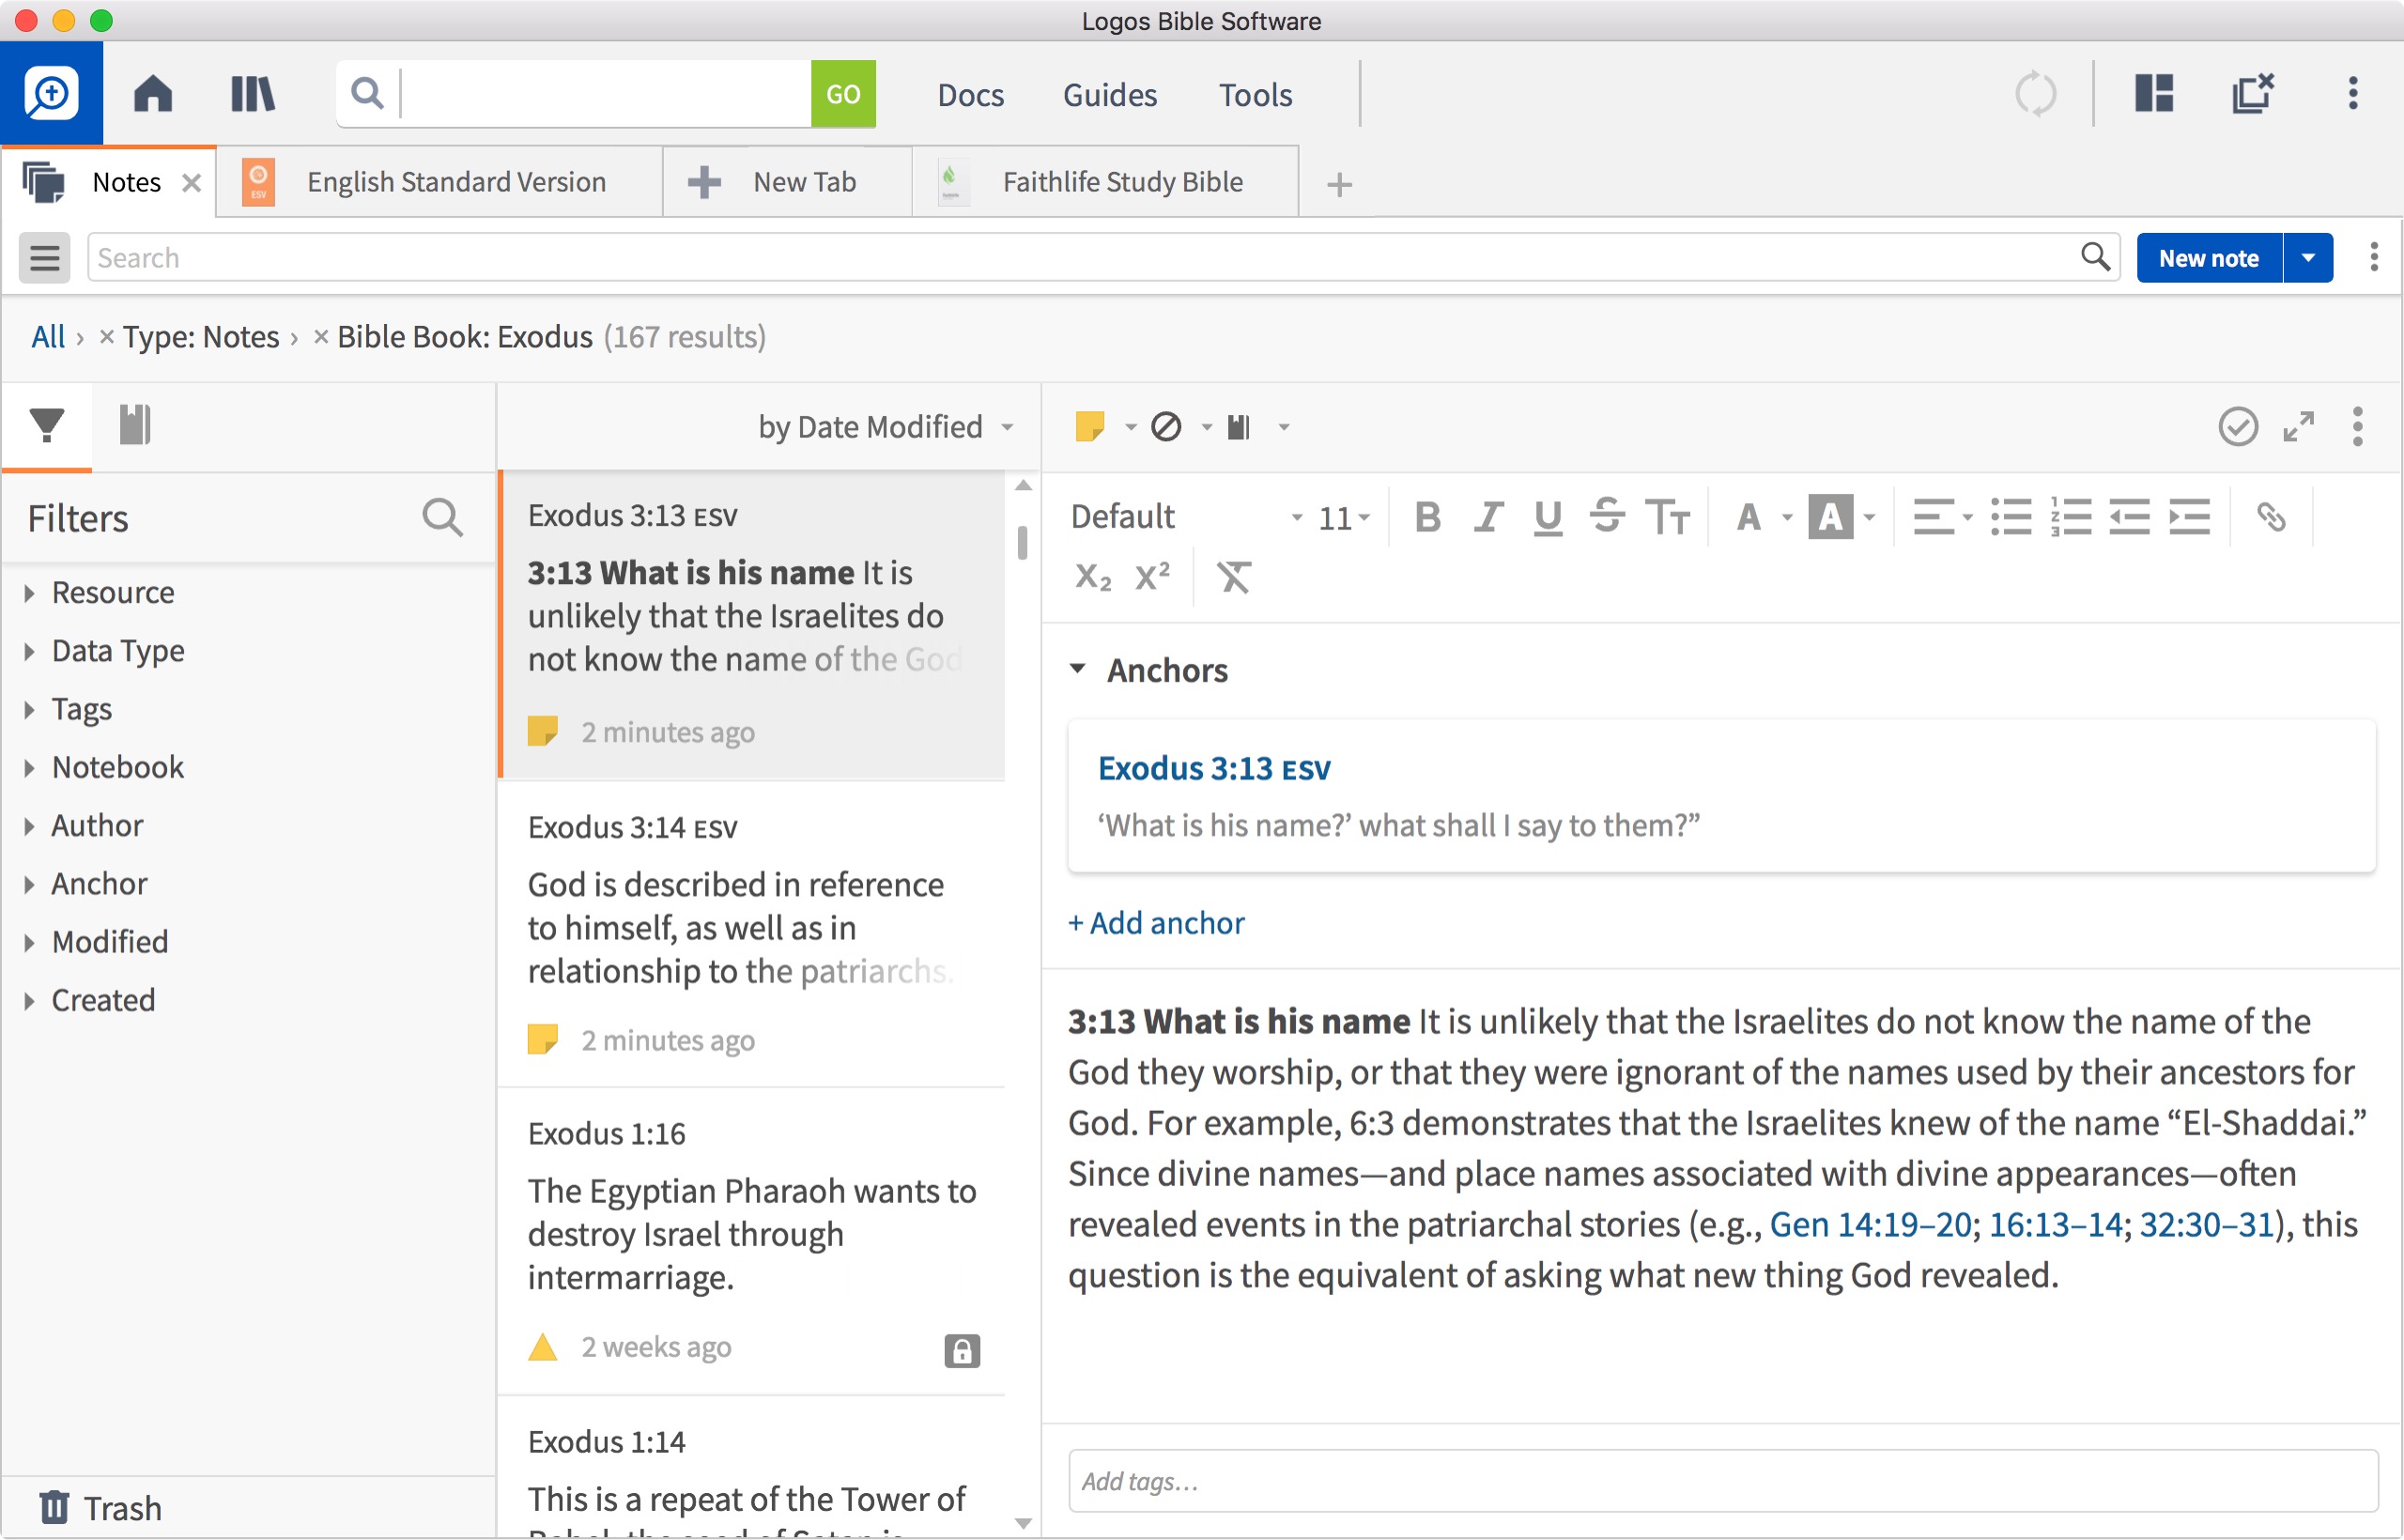Open the Layouts icon
This screenshot has width=2404, height=1540.
point(2154,94)
